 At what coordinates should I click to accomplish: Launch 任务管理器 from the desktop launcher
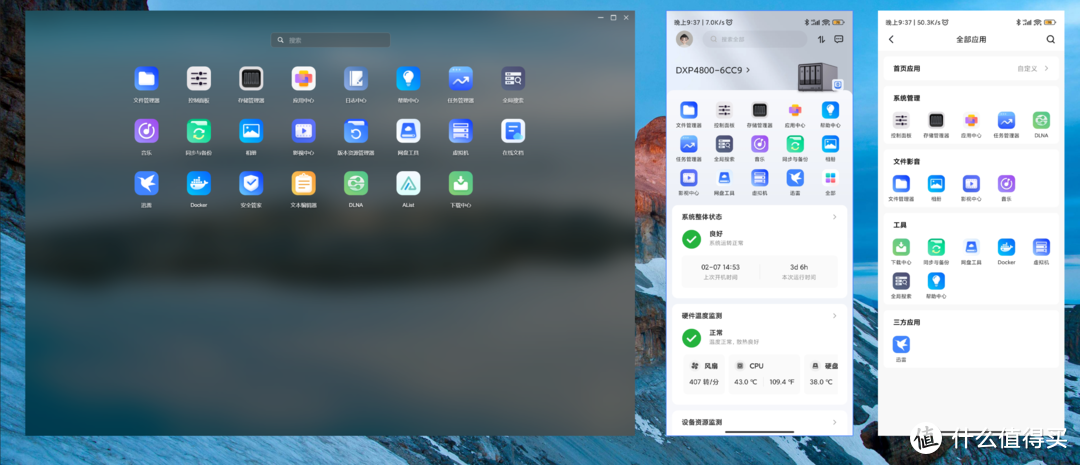[460, 79]
